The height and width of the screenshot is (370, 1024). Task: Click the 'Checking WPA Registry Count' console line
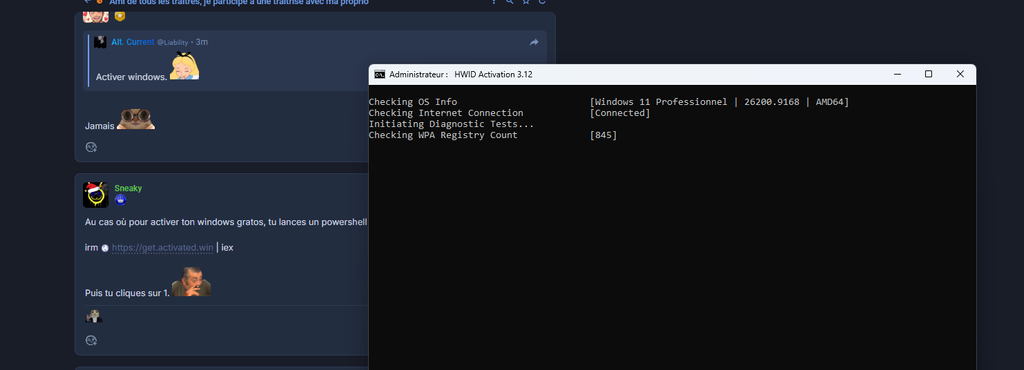click(x=443, y=135)
